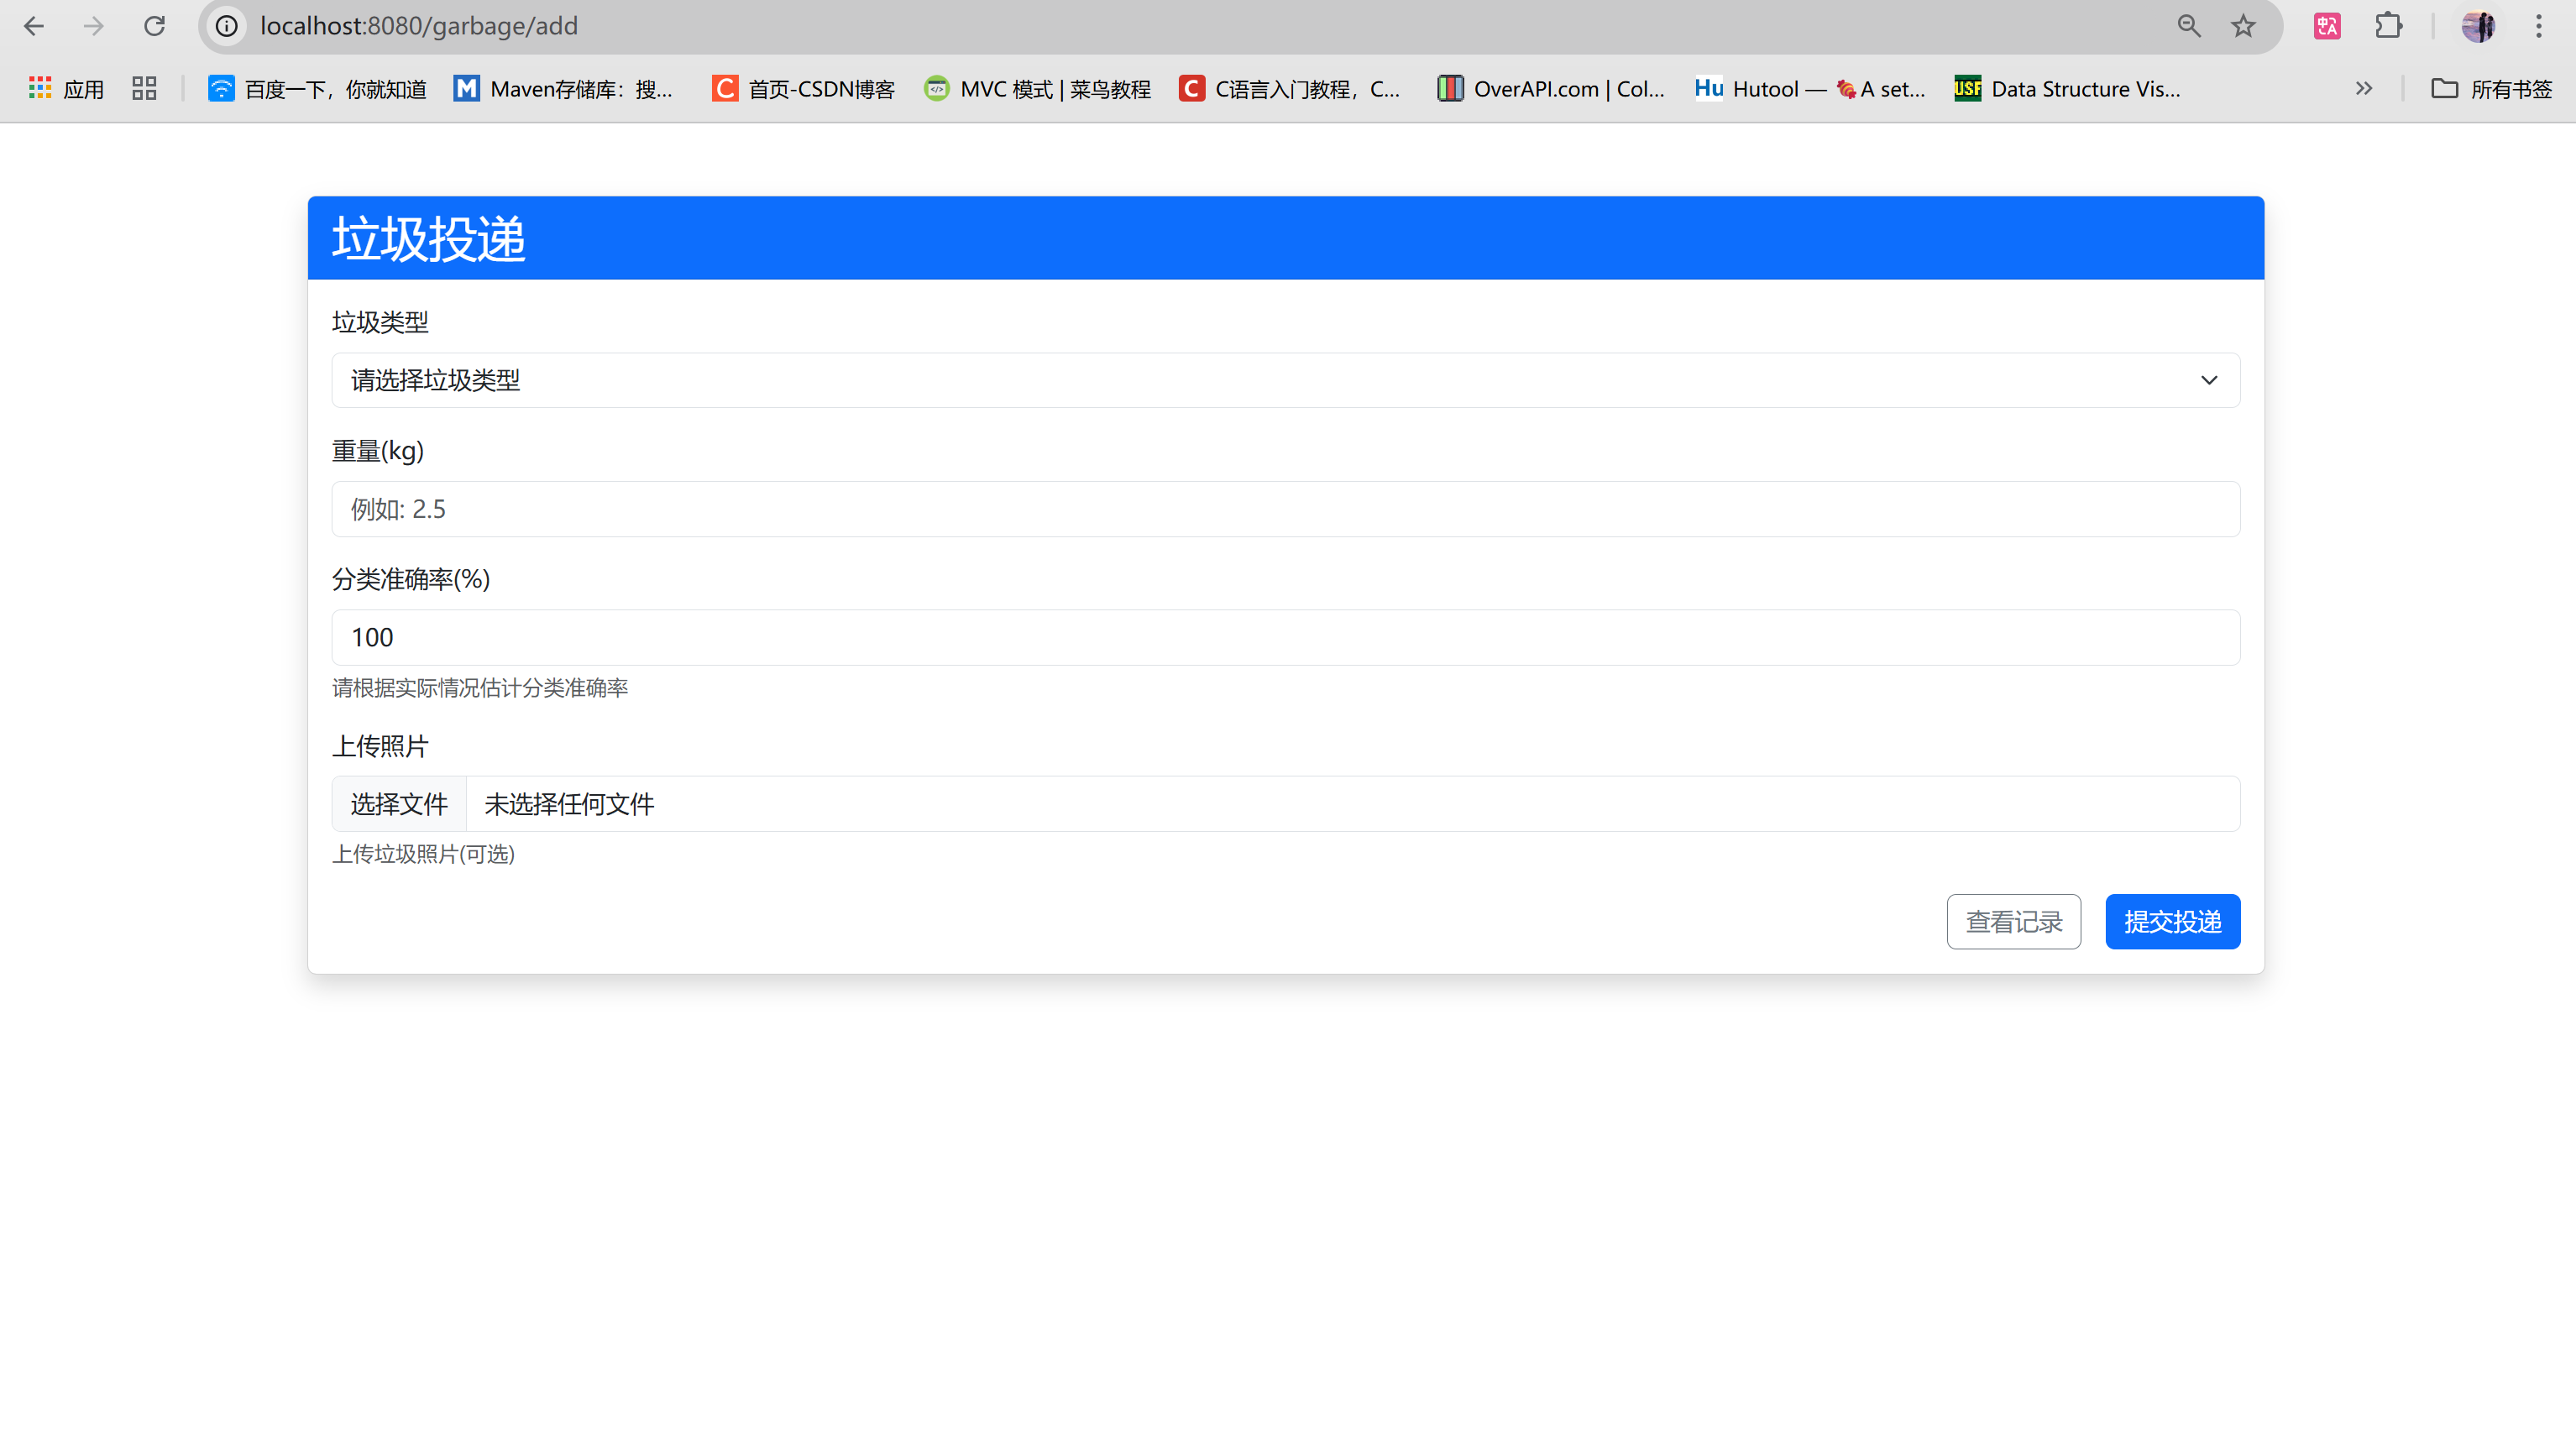View site information icon in address bar
The image size is (2576, 1443).
[x=227, y=26]
